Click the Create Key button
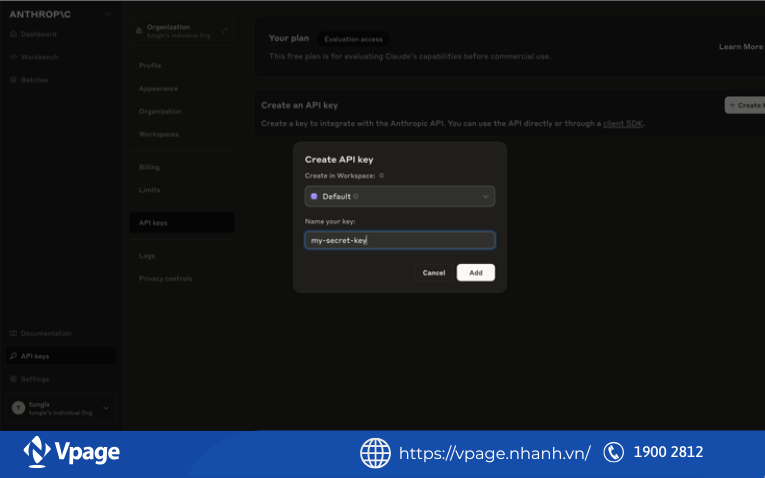Screen dimensions: 765x478 click(745, 105)
